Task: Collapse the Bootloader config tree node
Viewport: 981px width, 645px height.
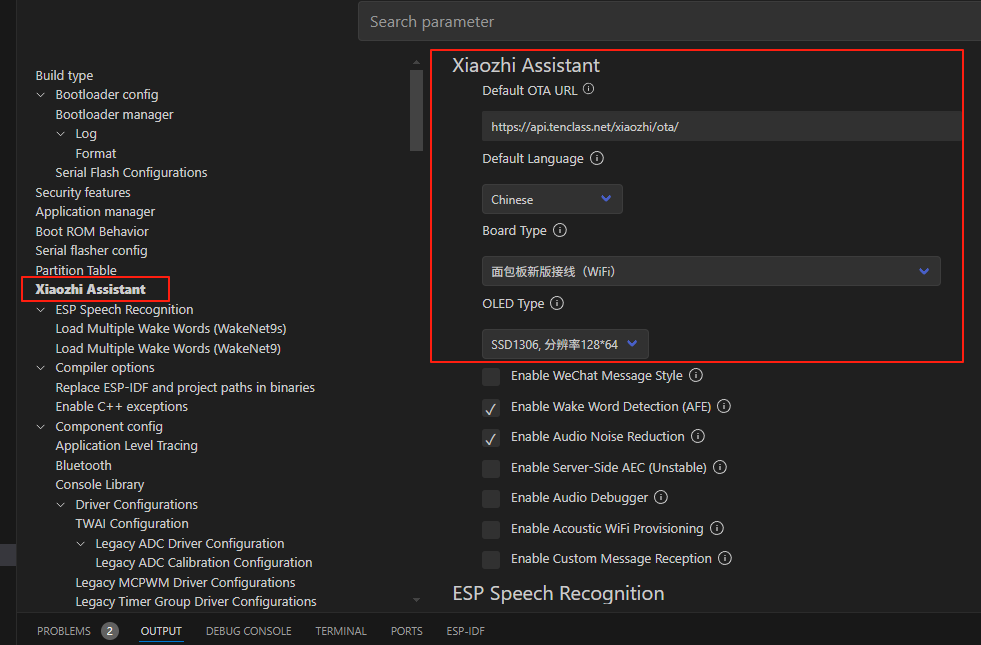Action: coord(41,95)
